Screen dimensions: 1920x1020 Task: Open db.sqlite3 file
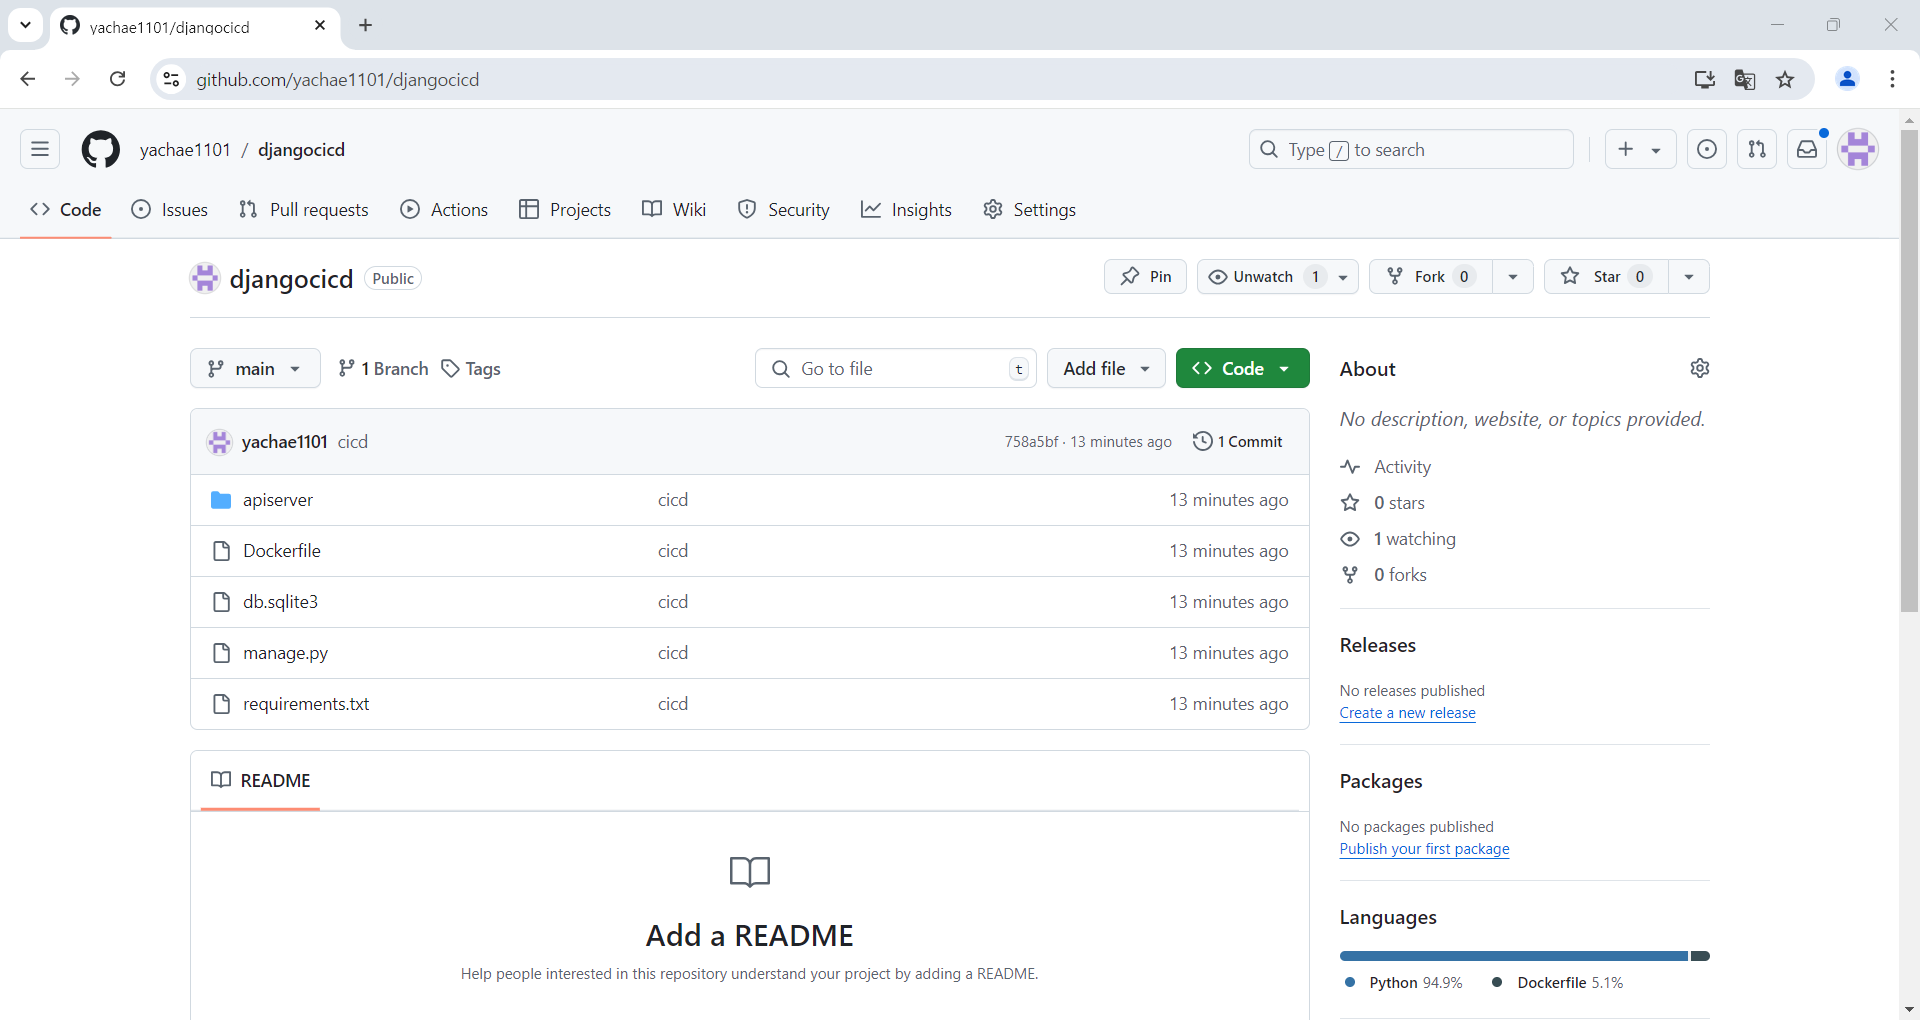(x=280, y=602)
